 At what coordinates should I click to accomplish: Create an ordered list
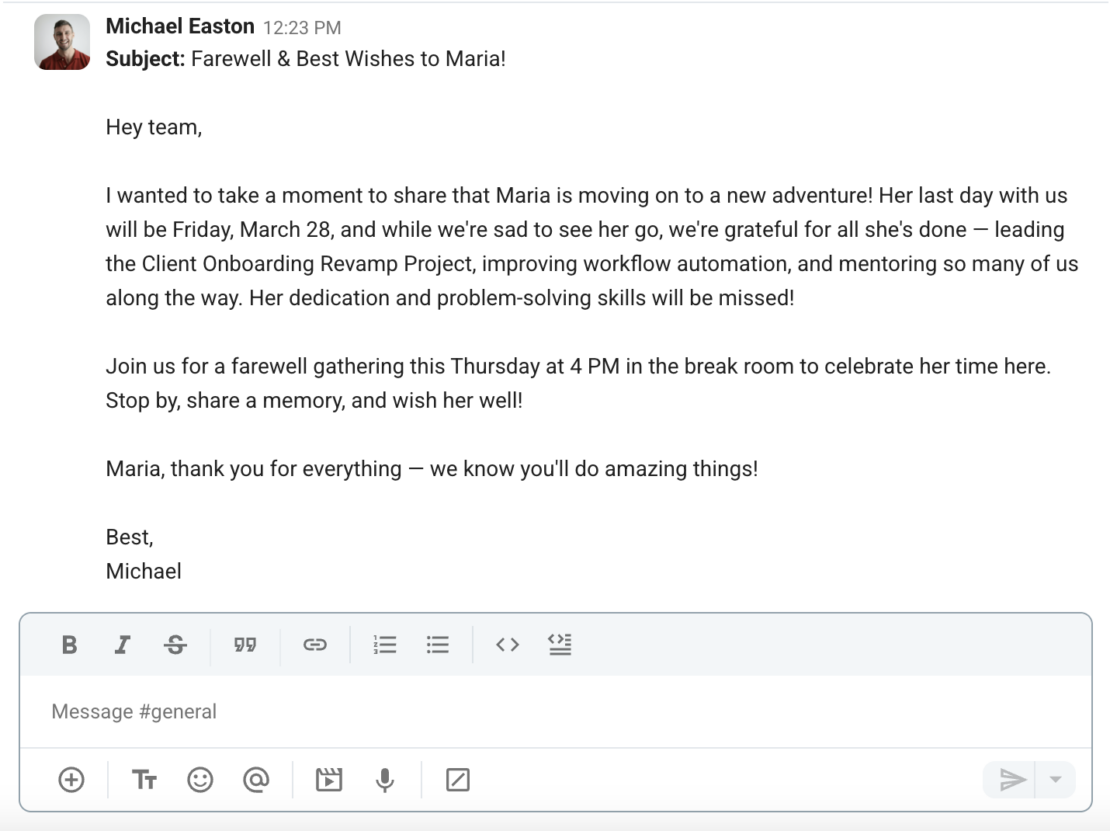pyautogui.click(x=385, y=645)
